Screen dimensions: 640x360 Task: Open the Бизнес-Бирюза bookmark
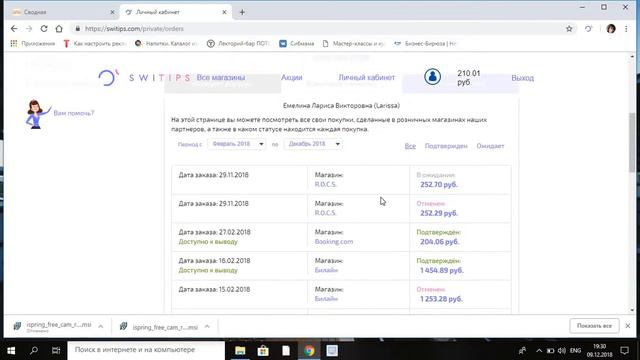425,43
